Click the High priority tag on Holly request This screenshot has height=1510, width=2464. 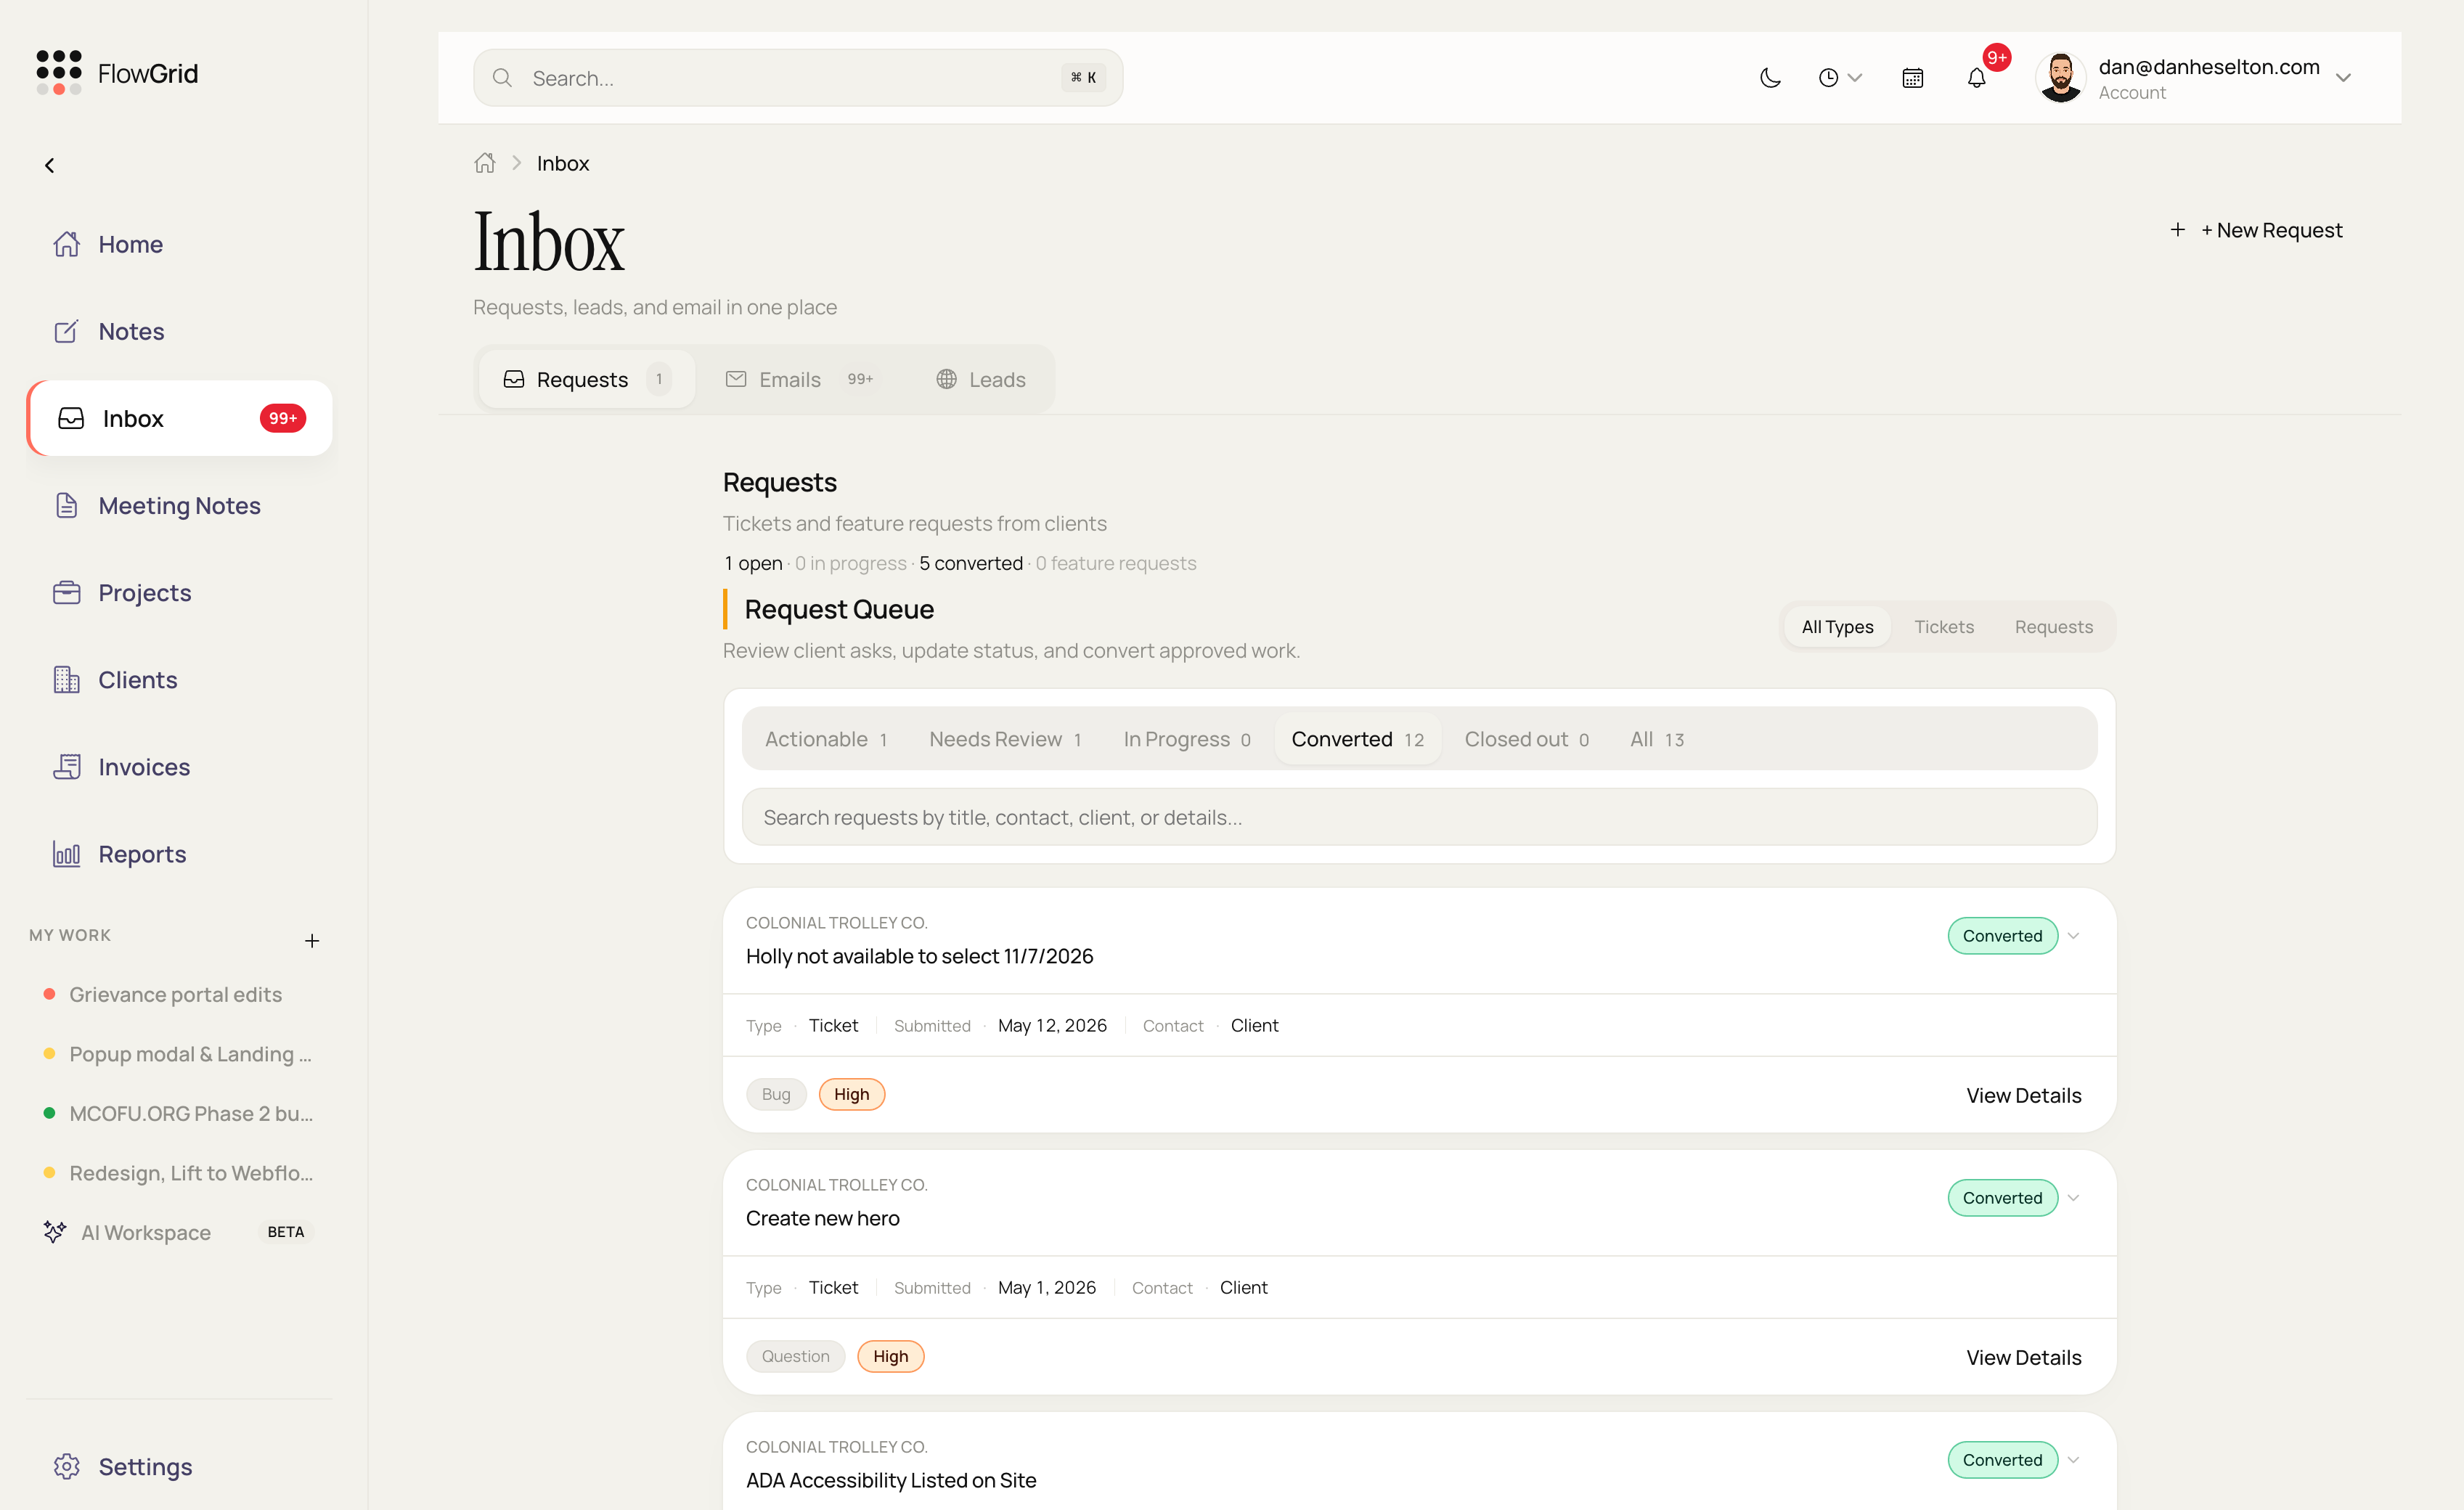[852, 1094]
